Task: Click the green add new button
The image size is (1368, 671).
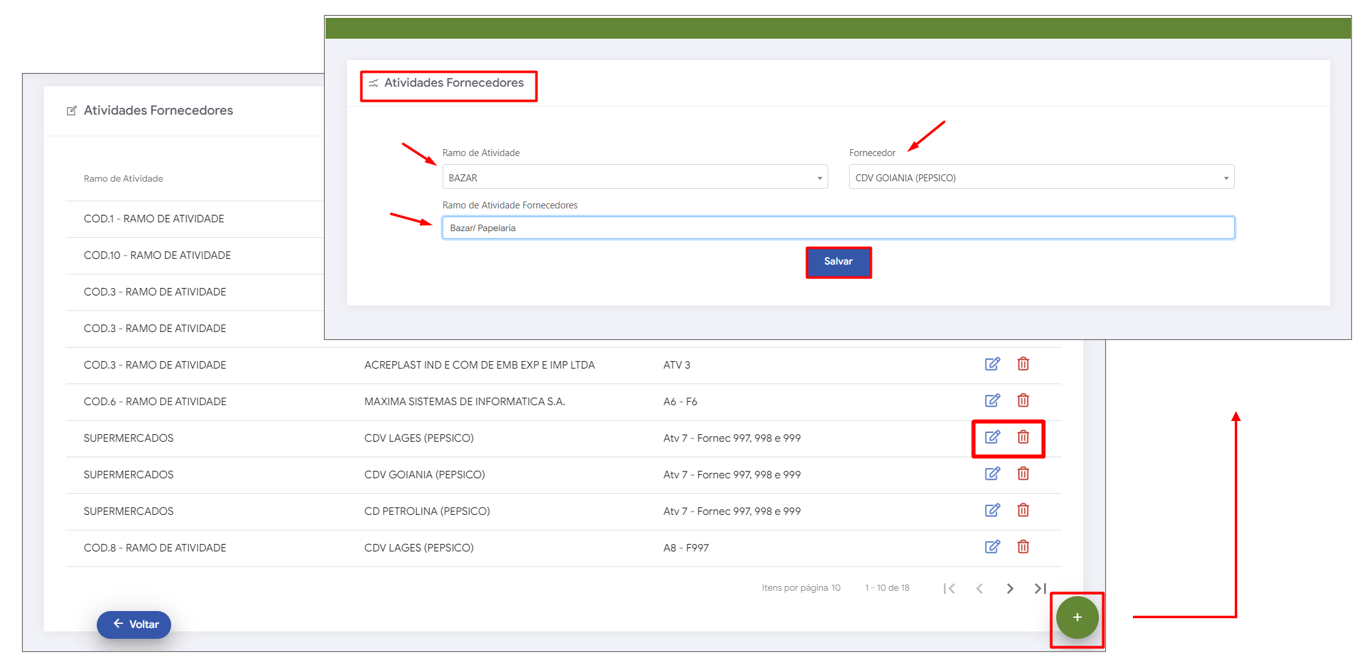Action: (x=1077, y=618)
